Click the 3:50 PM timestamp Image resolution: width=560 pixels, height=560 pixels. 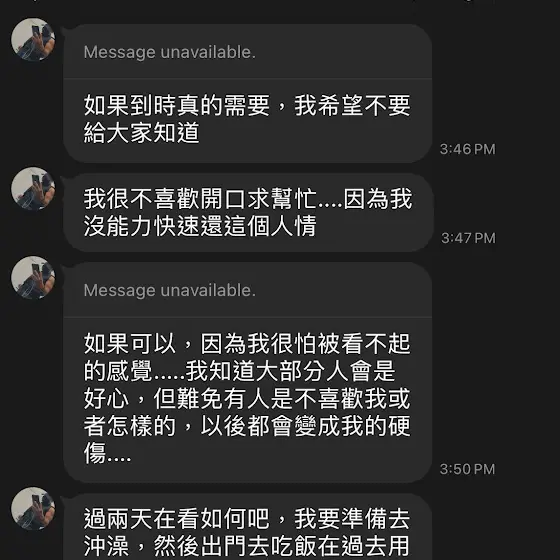point(468,469)
